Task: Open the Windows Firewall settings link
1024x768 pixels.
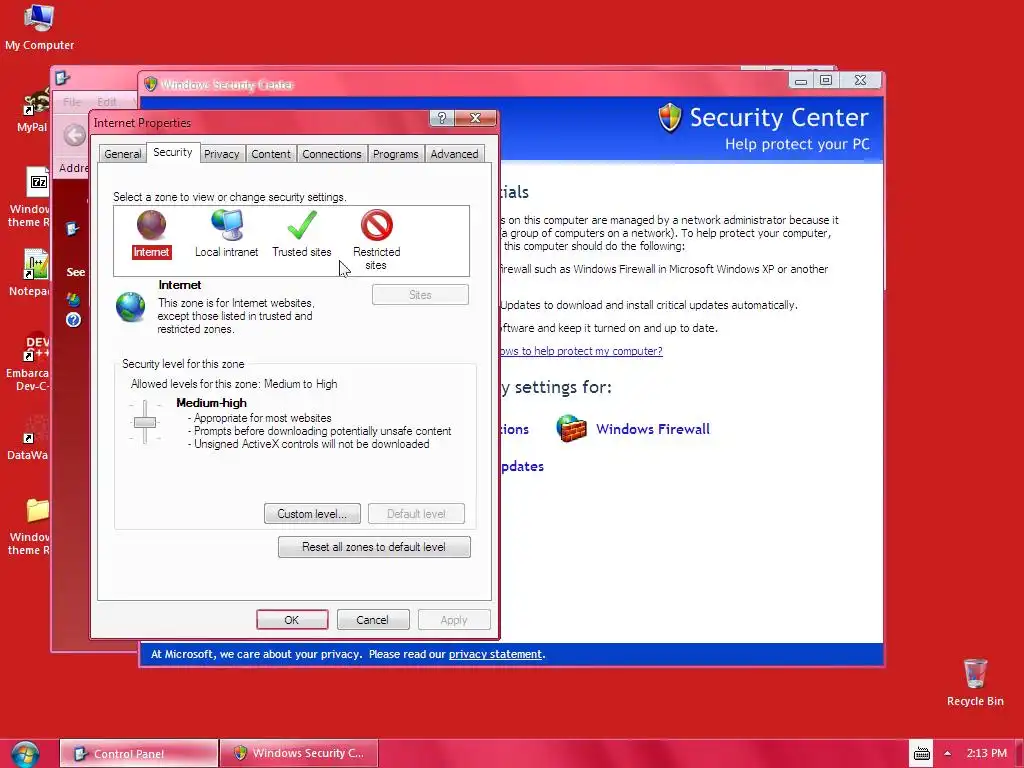Action: coord(652,429)
